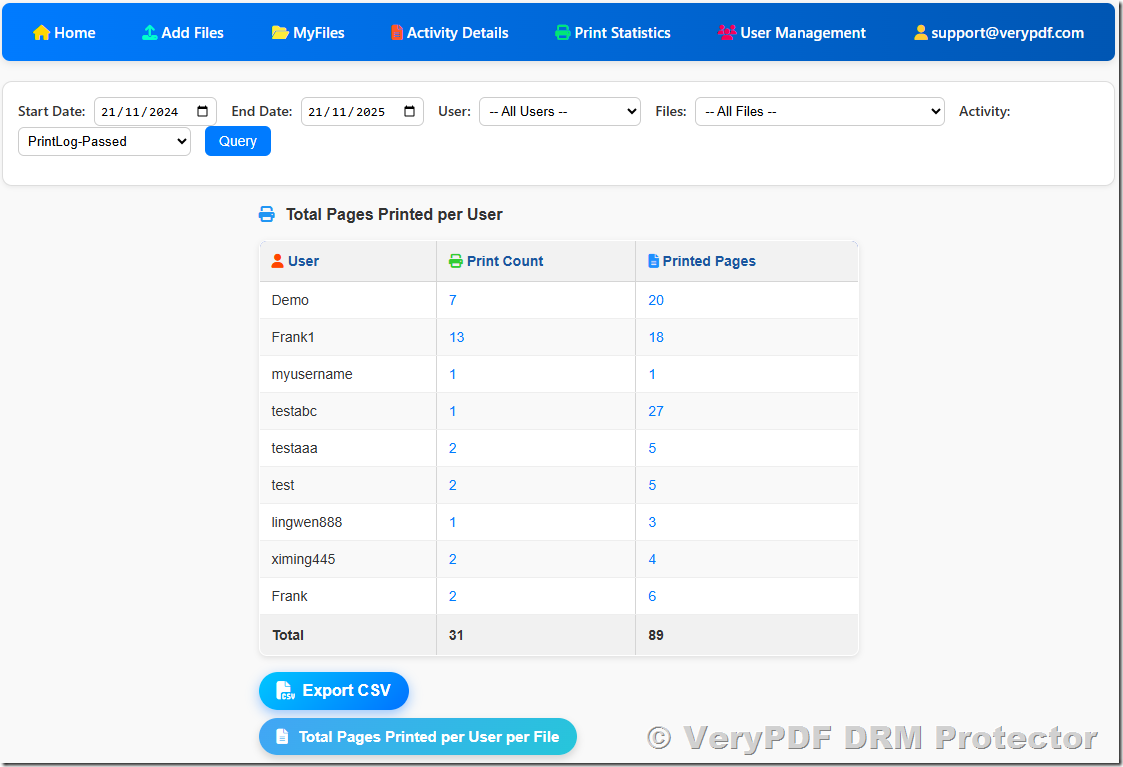This screenshot has width=1123, height=767.
Task: Click the printer icon beside the report title
Action: coord(266,213)
